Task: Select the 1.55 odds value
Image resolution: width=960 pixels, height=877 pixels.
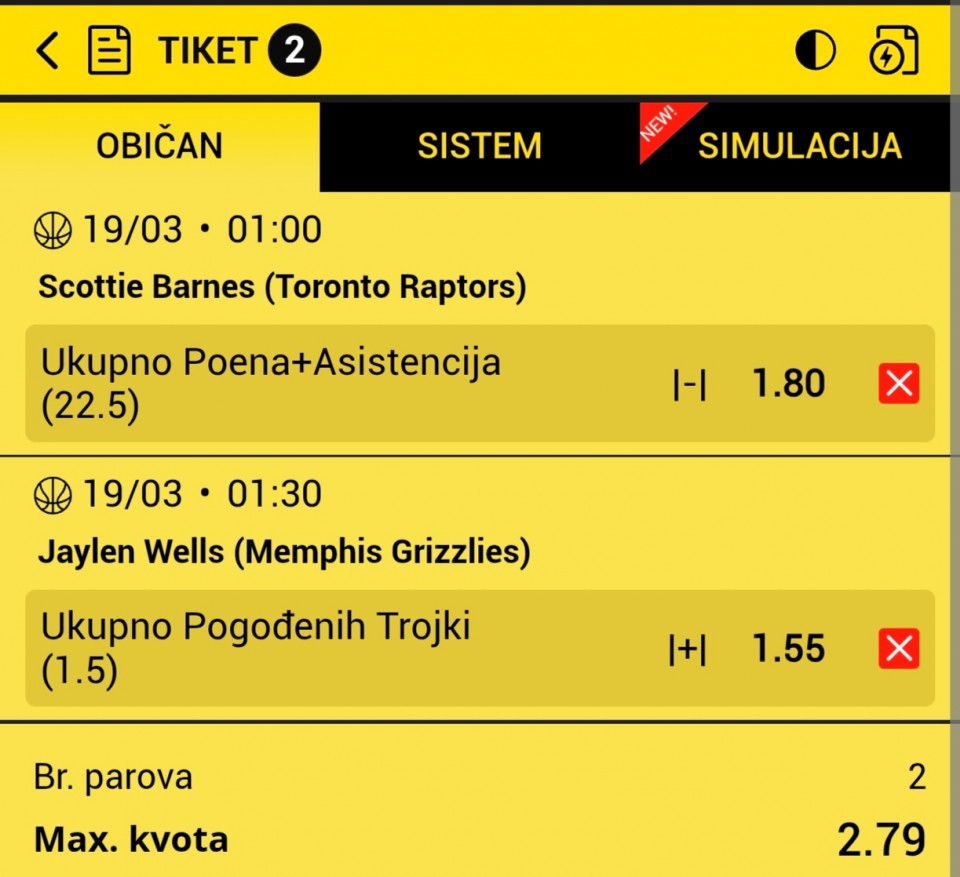Action: 788,649
